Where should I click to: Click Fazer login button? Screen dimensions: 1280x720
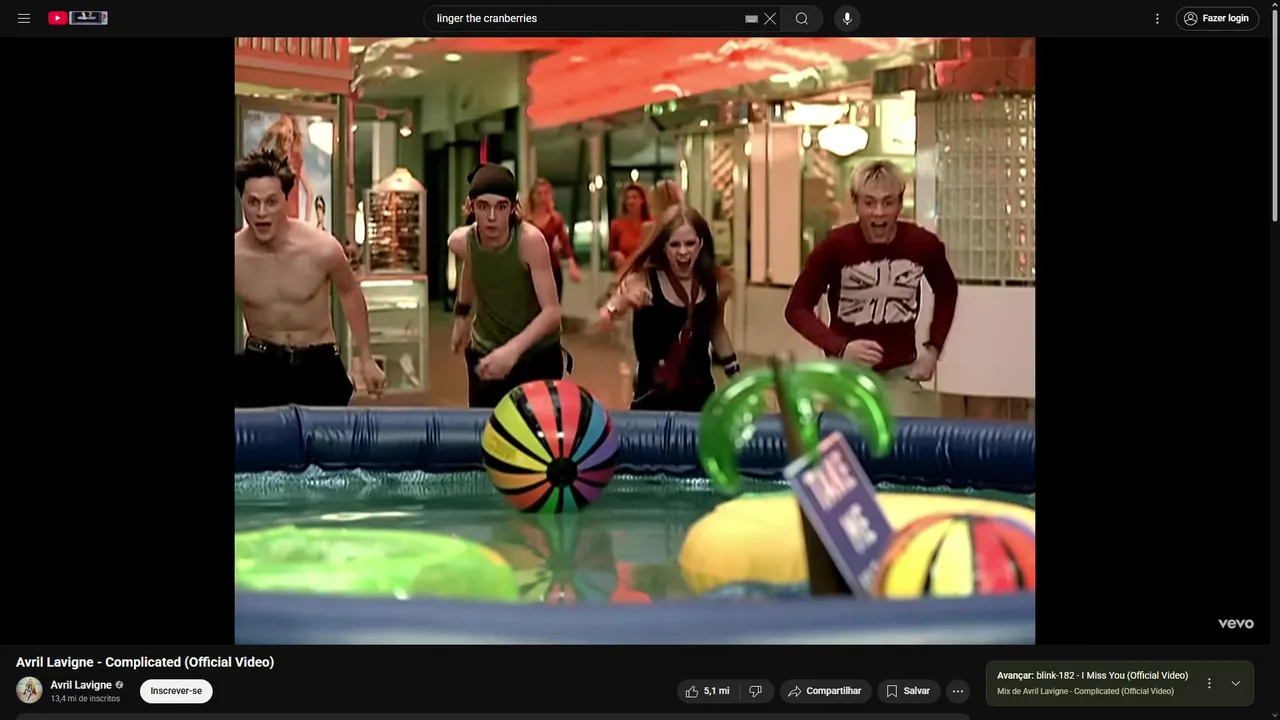(x=1217, y=18)
